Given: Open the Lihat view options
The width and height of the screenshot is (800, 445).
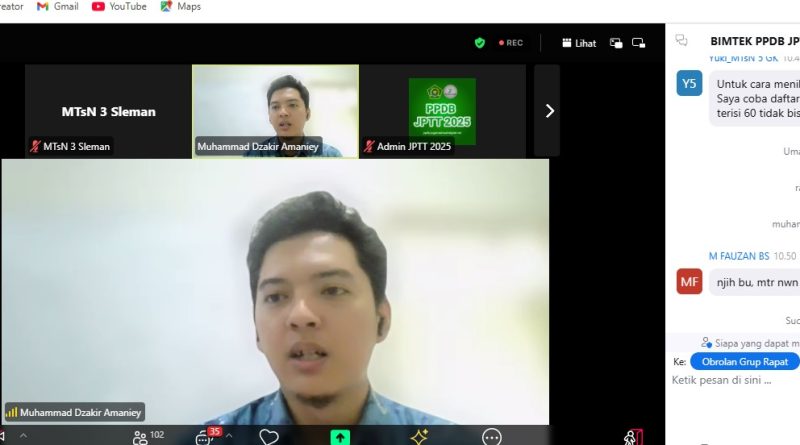Looking at the screenshot, I should 579,43.
